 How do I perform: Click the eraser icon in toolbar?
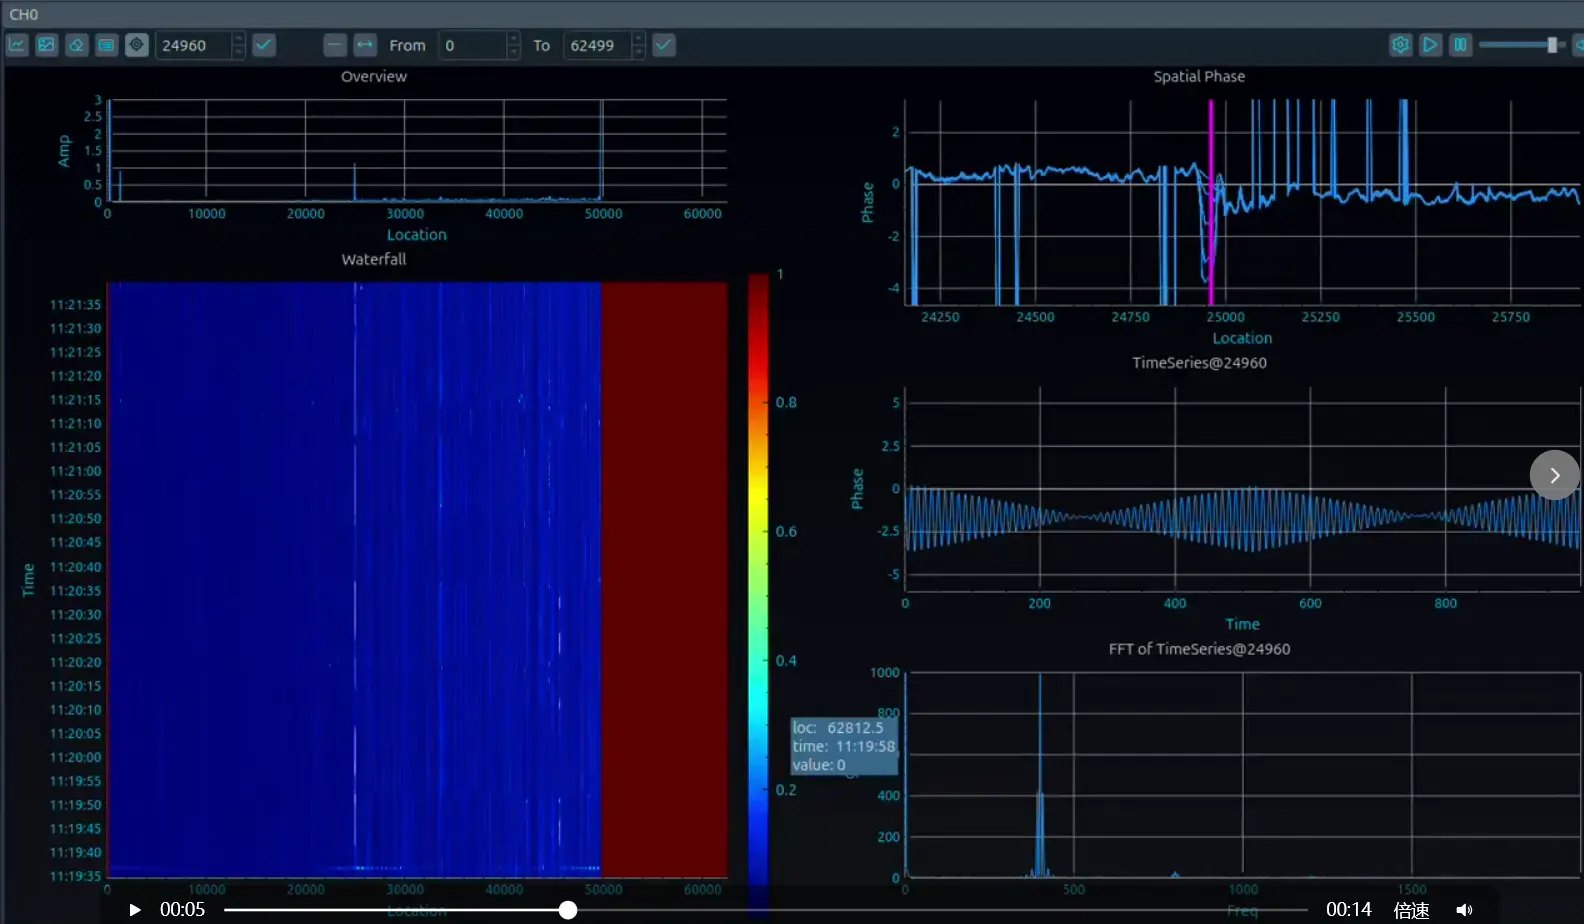(x=77, y=45)
